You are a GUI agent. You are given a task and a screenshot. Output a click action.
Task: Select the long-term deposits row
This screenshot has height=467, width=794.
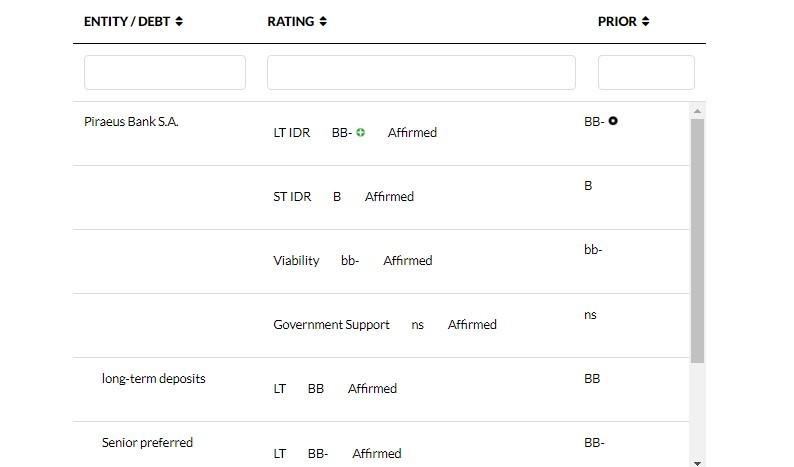[x=153, y=379]
